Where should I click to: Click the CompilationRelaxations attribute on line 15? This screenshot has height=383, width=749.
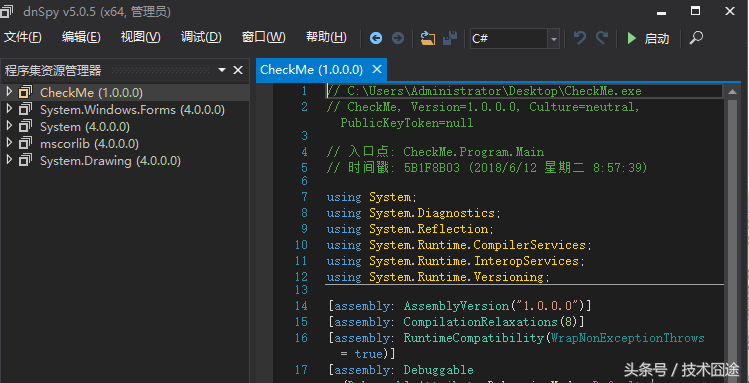[480, 322]
